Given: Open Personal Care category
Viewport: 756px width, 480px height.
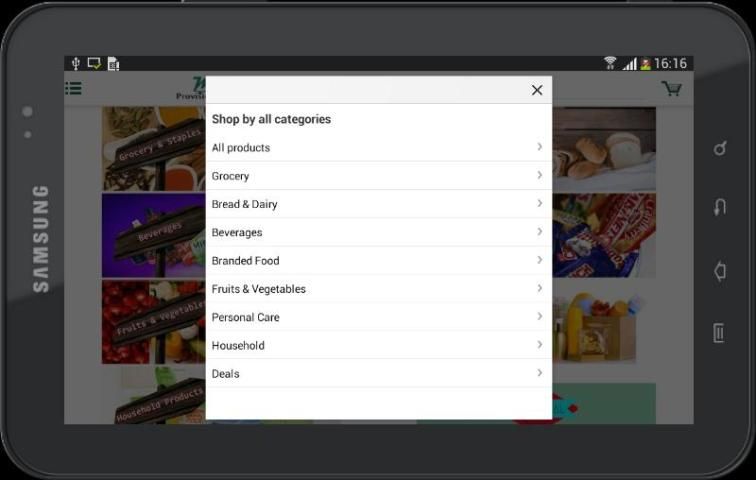Looking at the screenshot, I should pyautogui.click(x=245, y=317).
